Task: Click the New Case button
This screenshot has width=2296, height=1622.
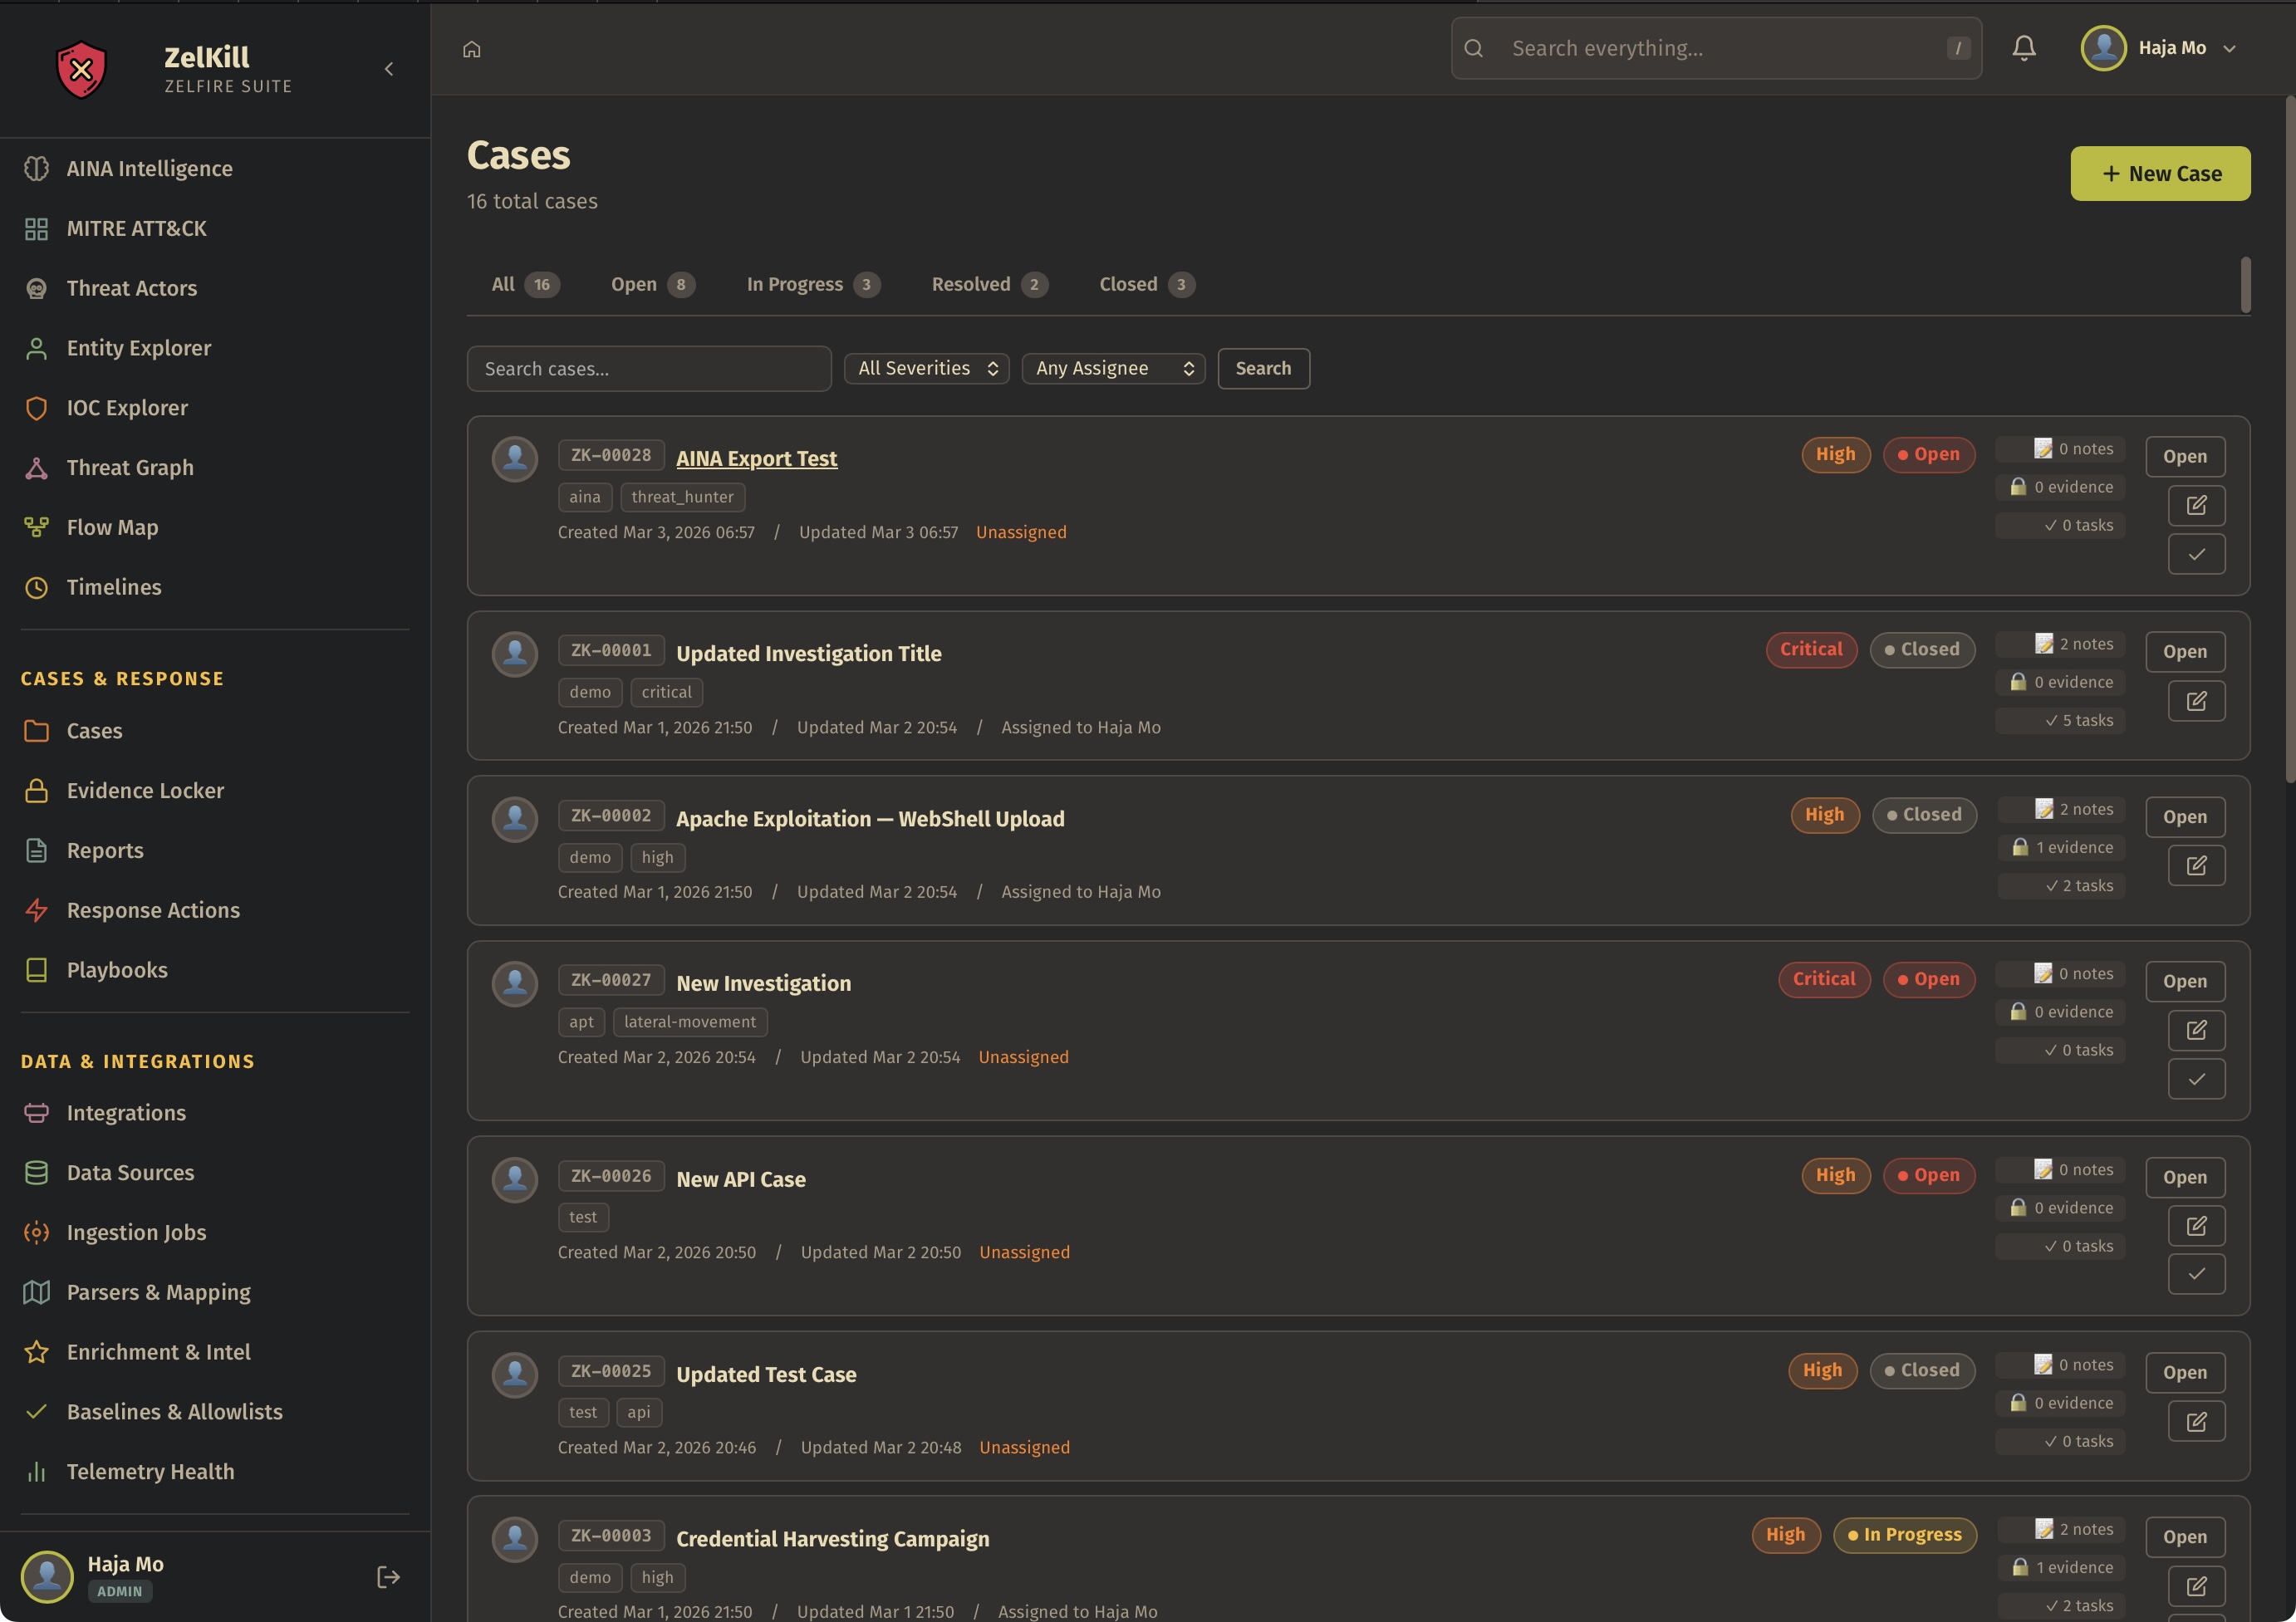Action: click(x=2159, y=174)
